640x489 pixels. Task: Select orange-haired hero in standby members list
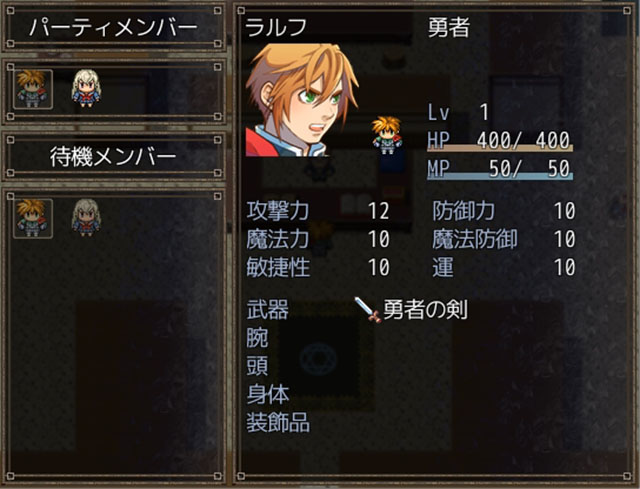click(x=32, y=218)
